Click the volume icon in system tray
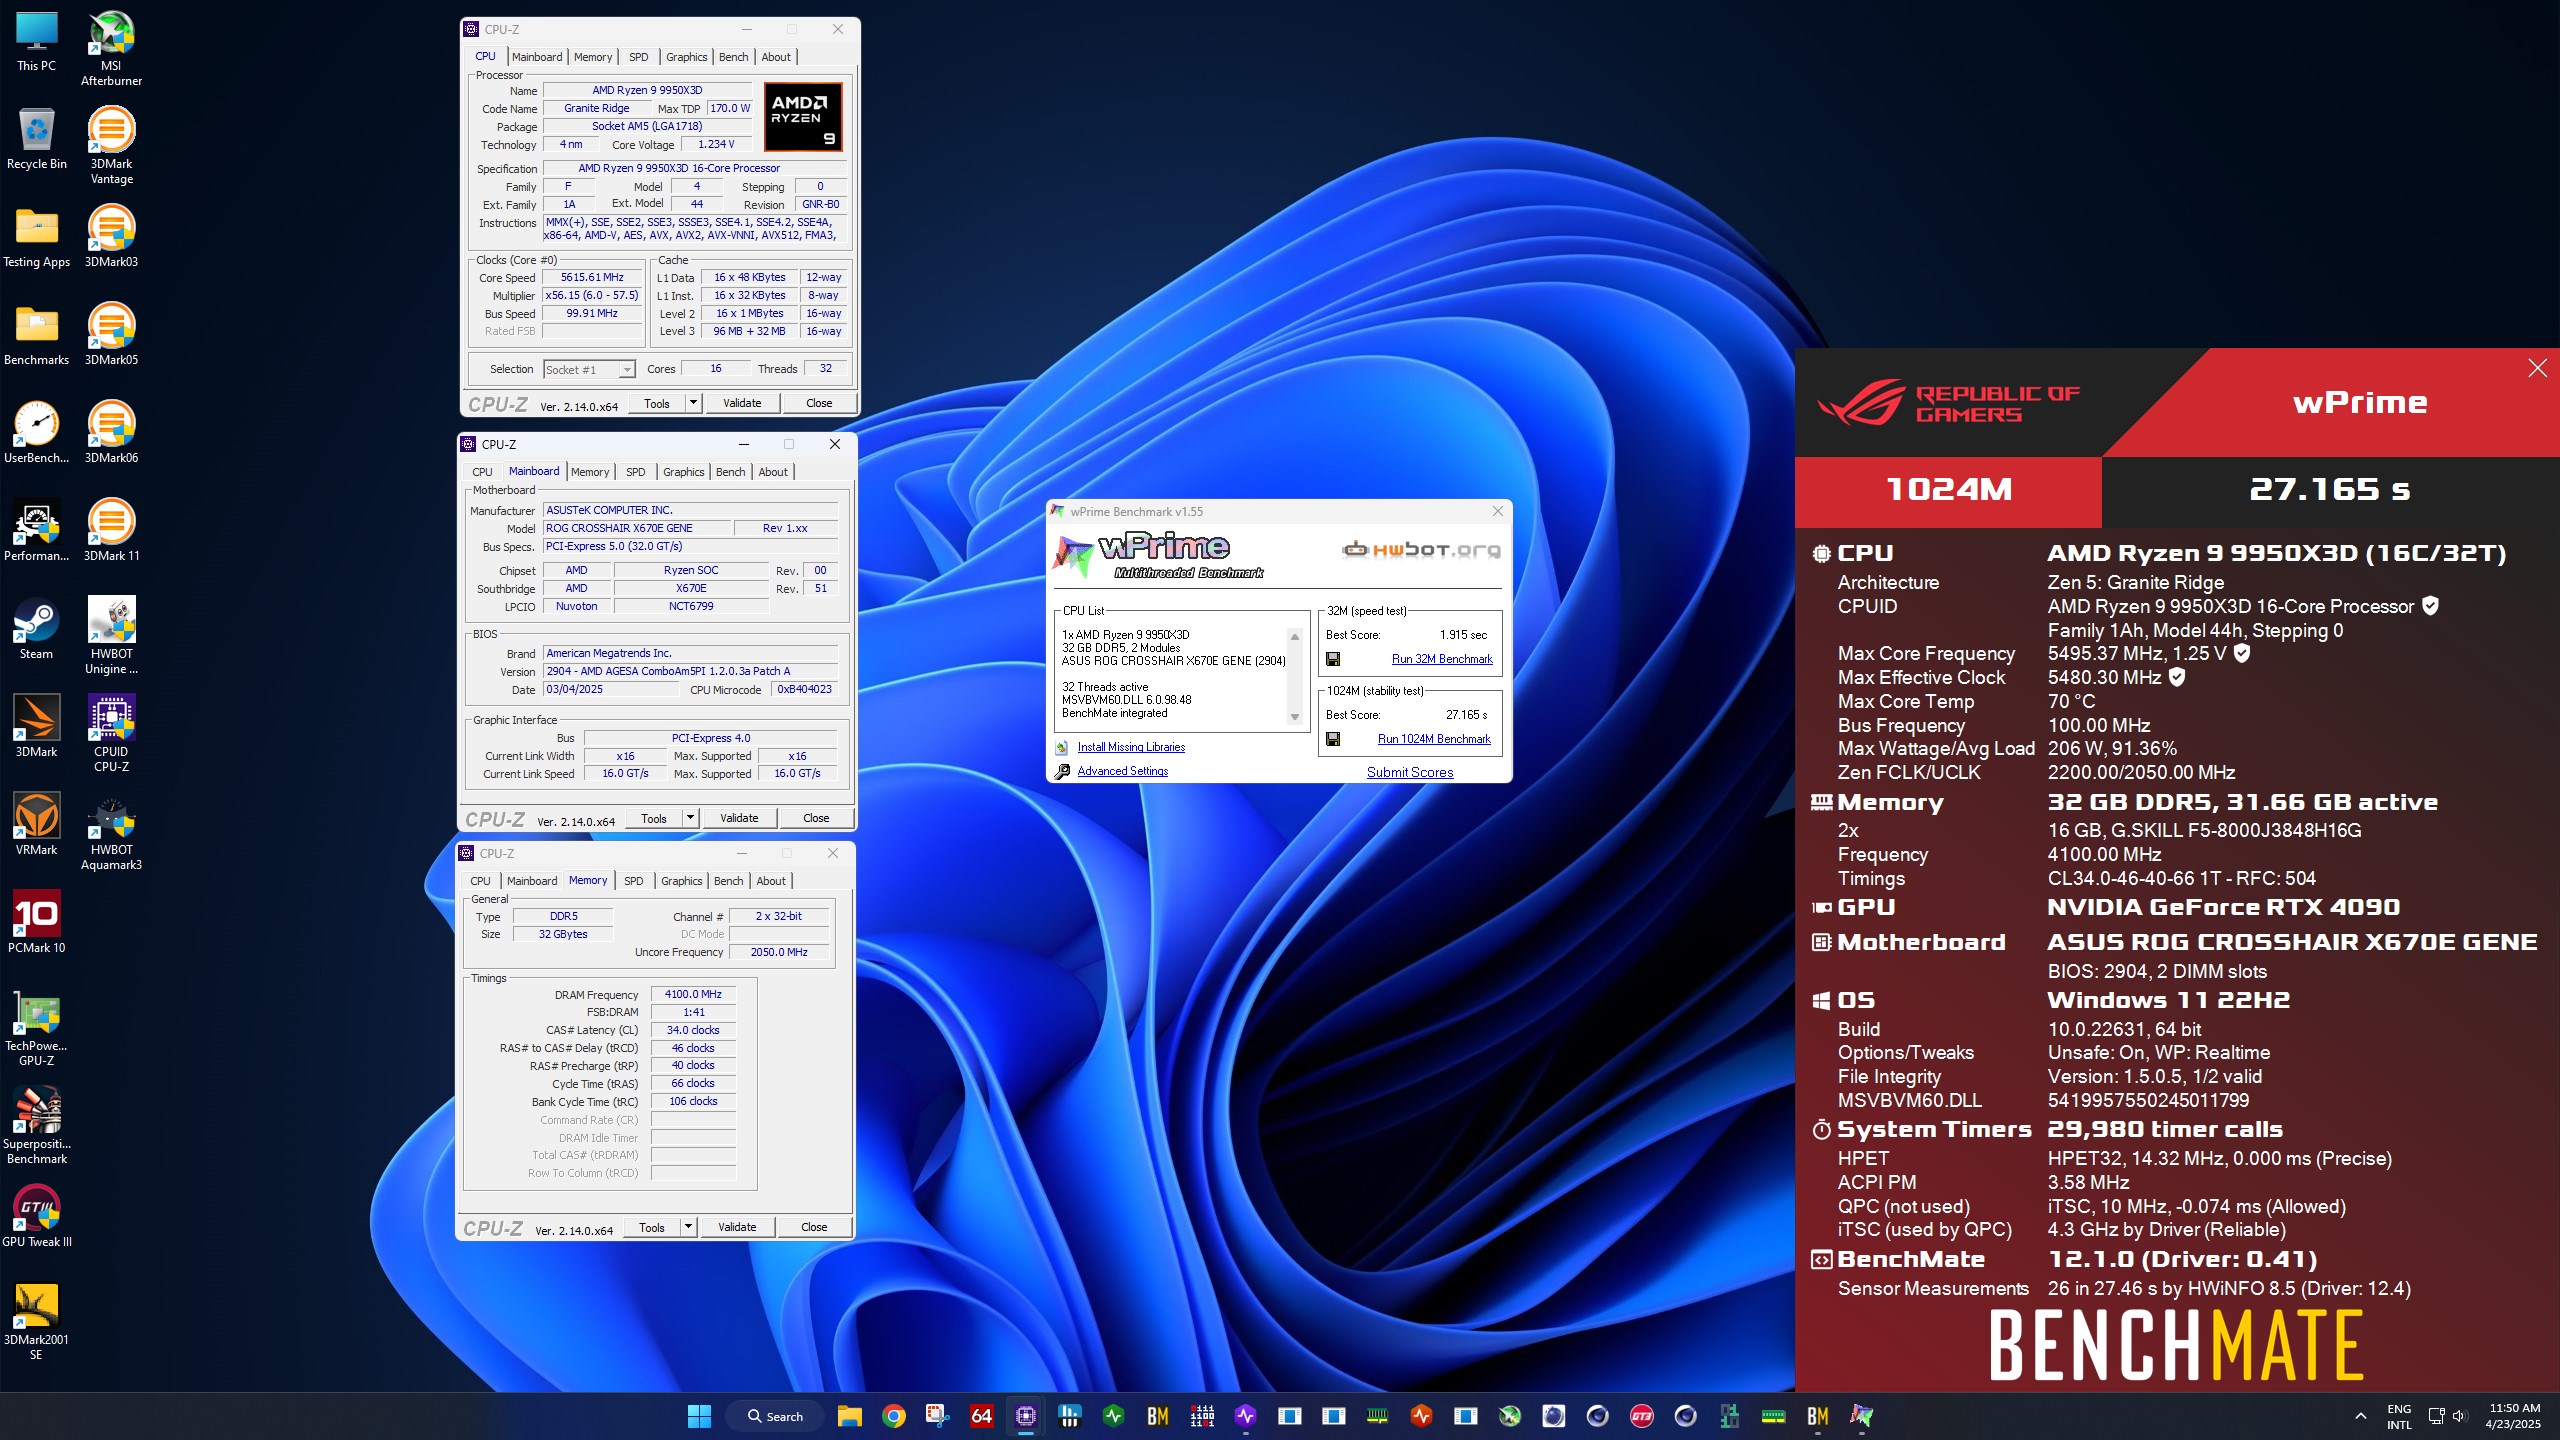The image size is (2560, 1440). (2459, 1416)
